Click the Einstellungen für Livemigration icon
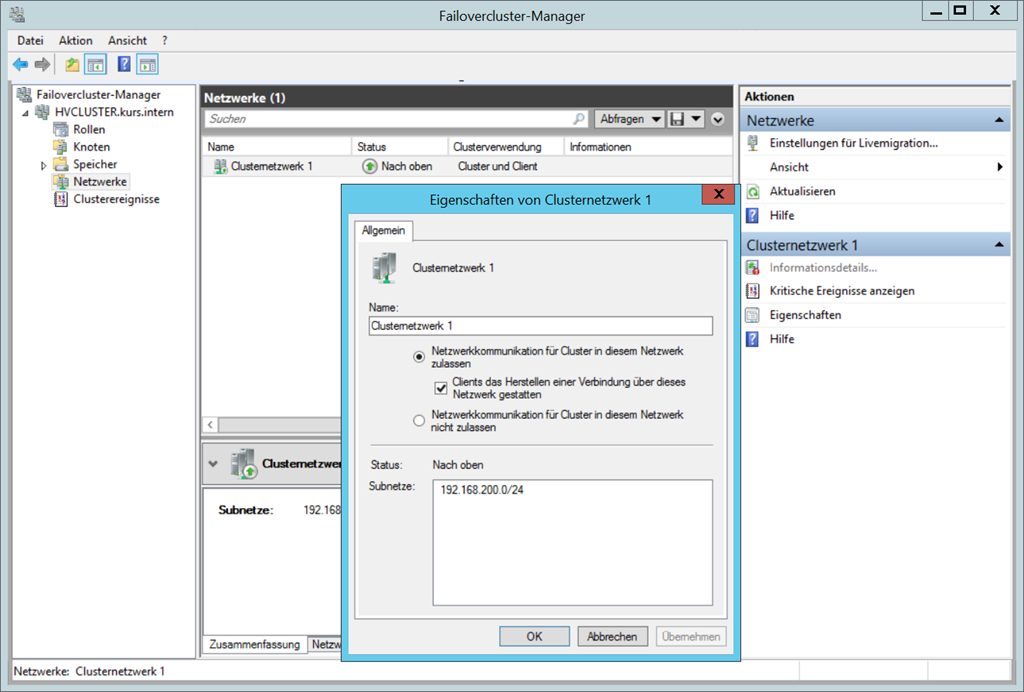The image size is (1024, 692). point(753,143)
